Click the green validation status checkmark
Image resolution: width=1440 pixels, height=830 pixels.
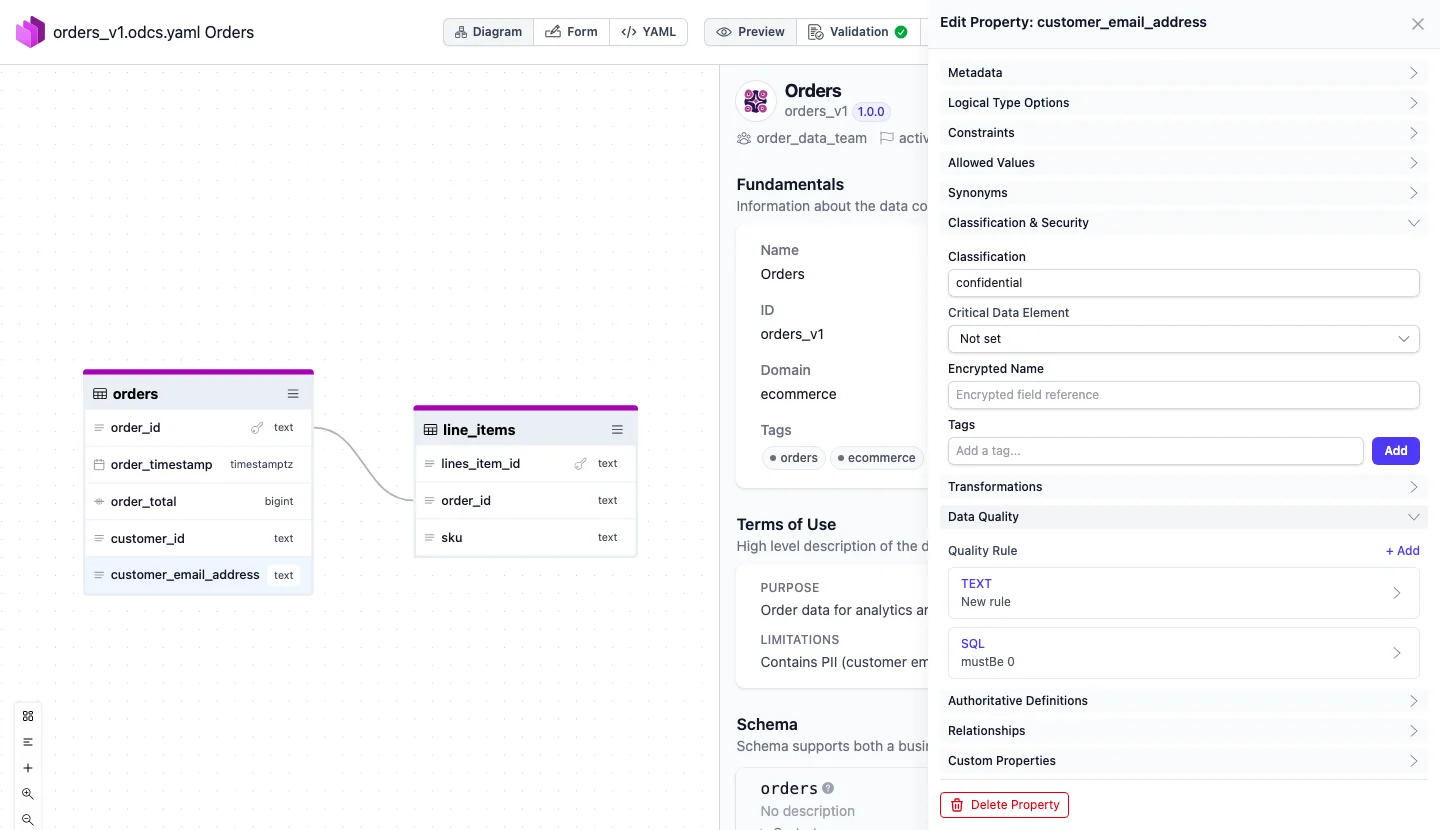901,32
